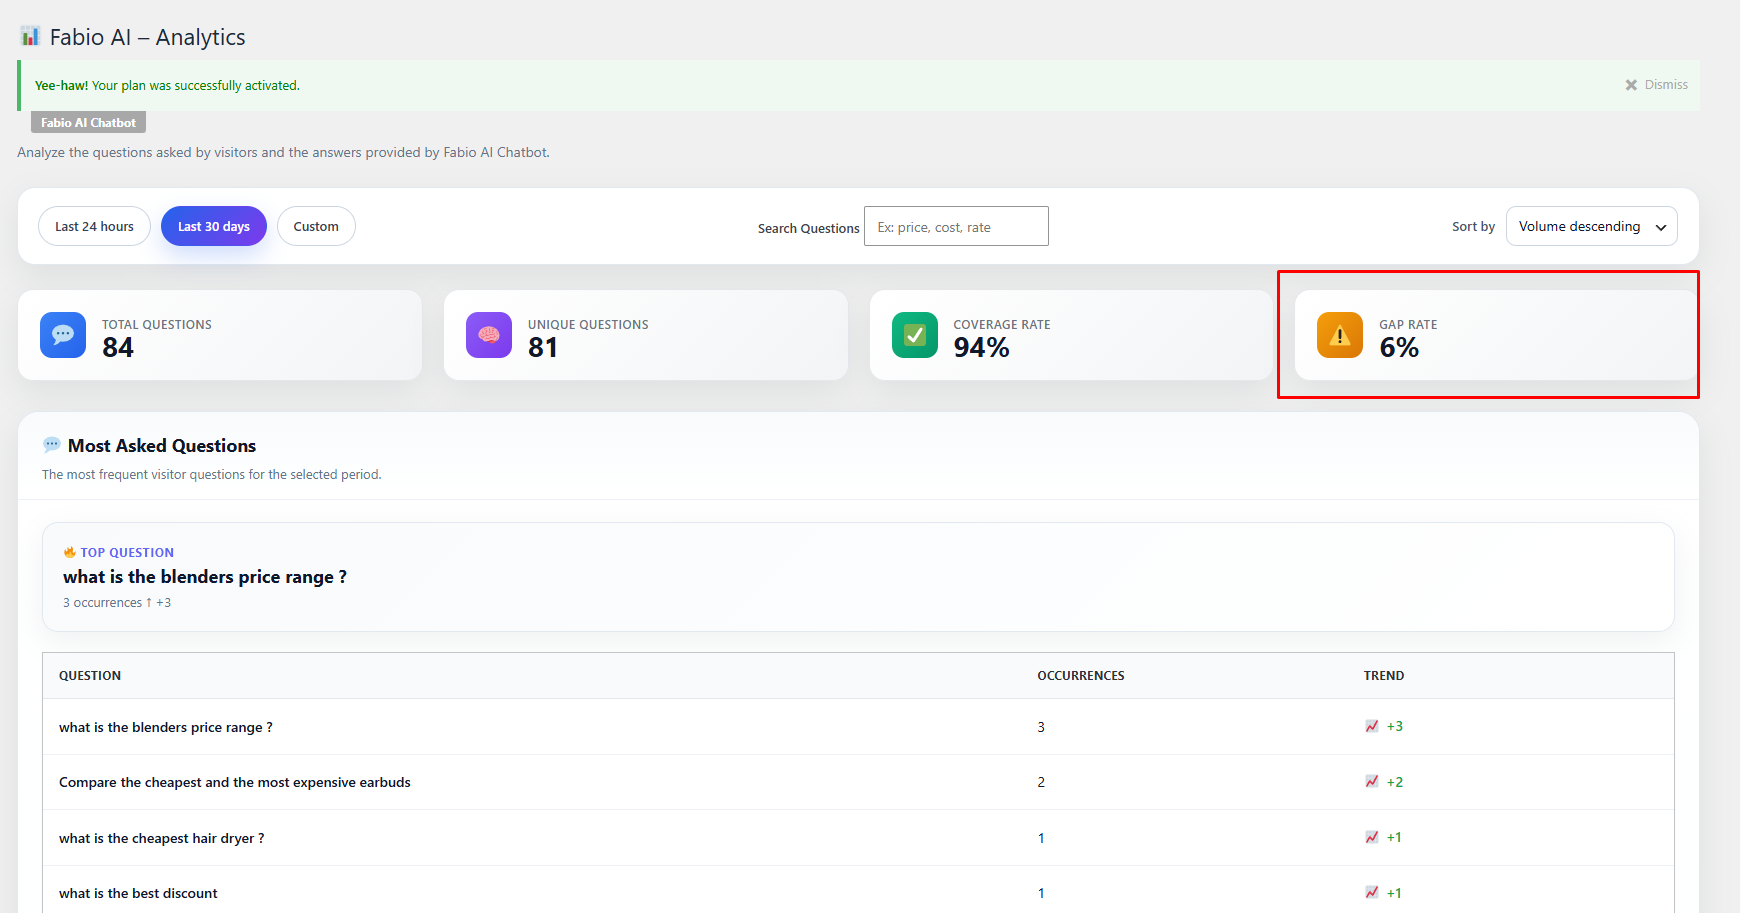This screenshot has width=1741, height=913.
Task: Open the Volume descending sort dropdown
Action: coord(1591,226)
